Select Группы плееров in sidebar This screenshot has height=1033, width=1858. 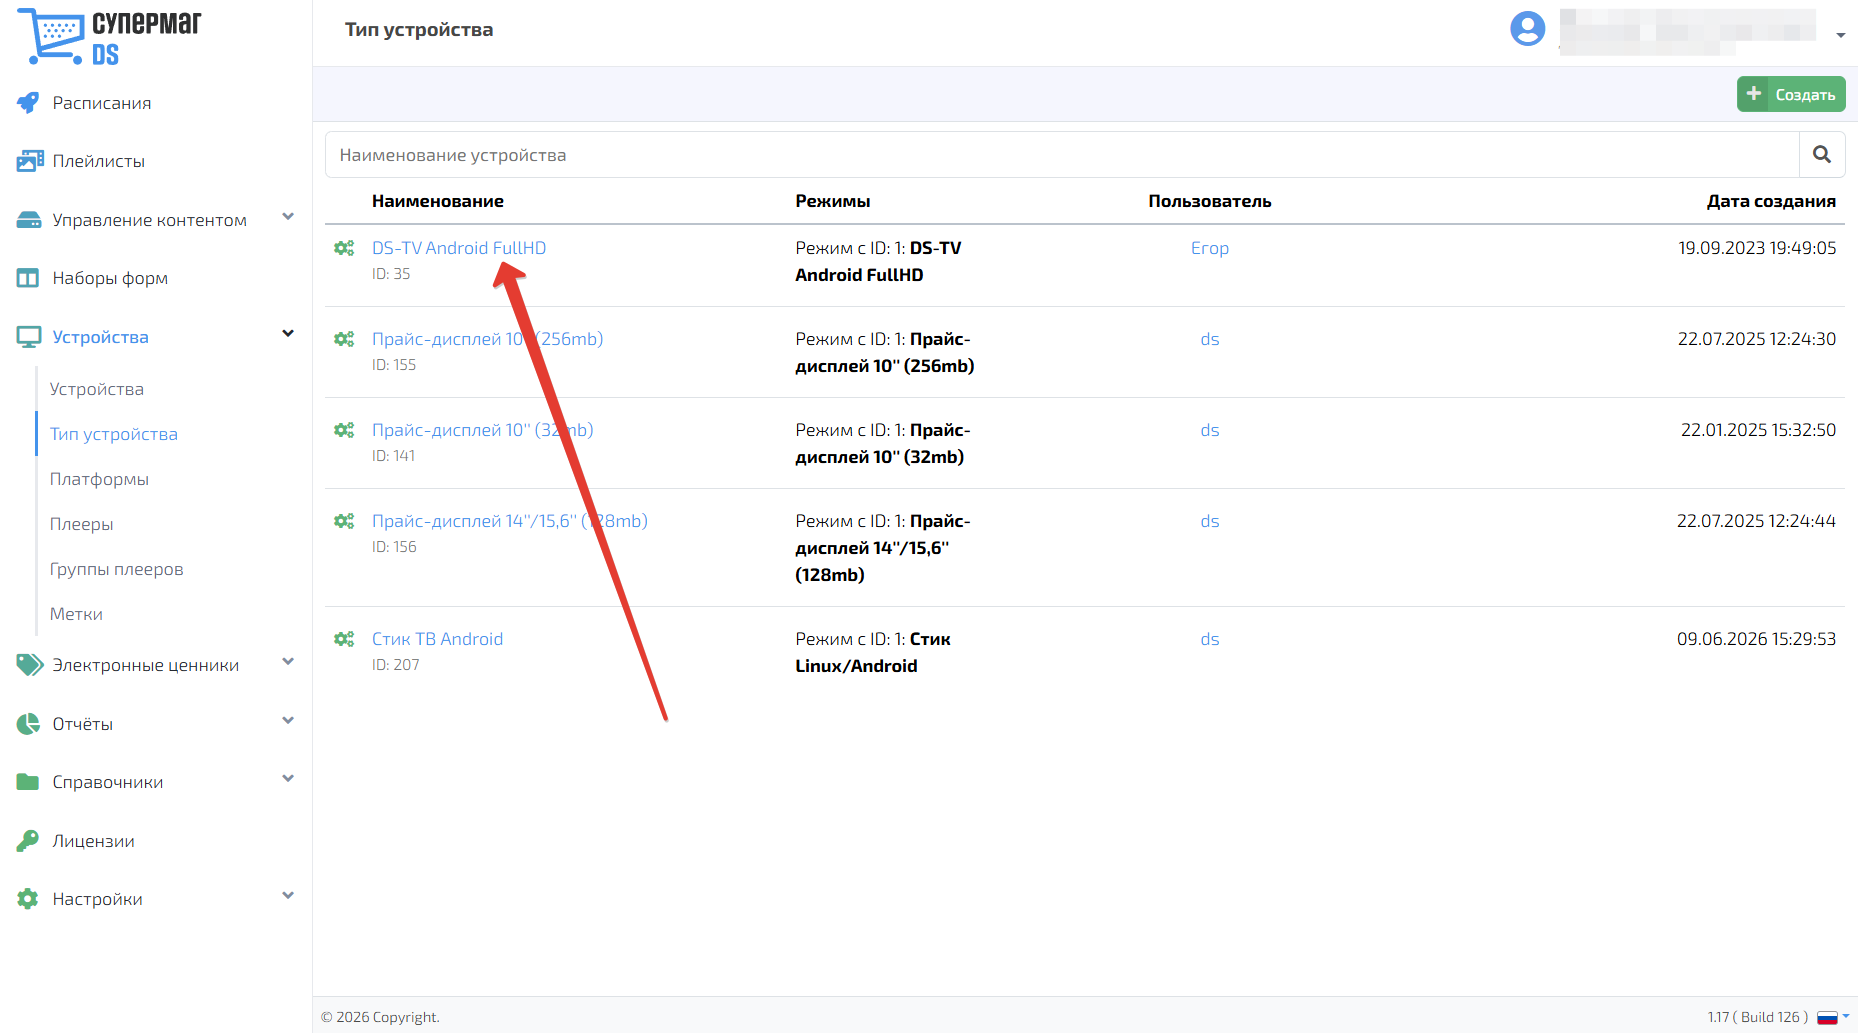[x=116, y=569]
